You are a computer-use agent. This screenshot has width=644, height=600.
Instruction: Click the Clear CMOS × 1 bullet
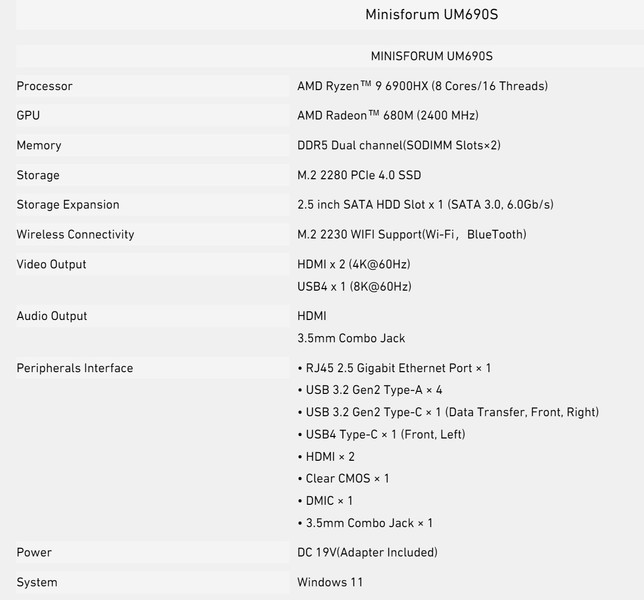point(343,478)
